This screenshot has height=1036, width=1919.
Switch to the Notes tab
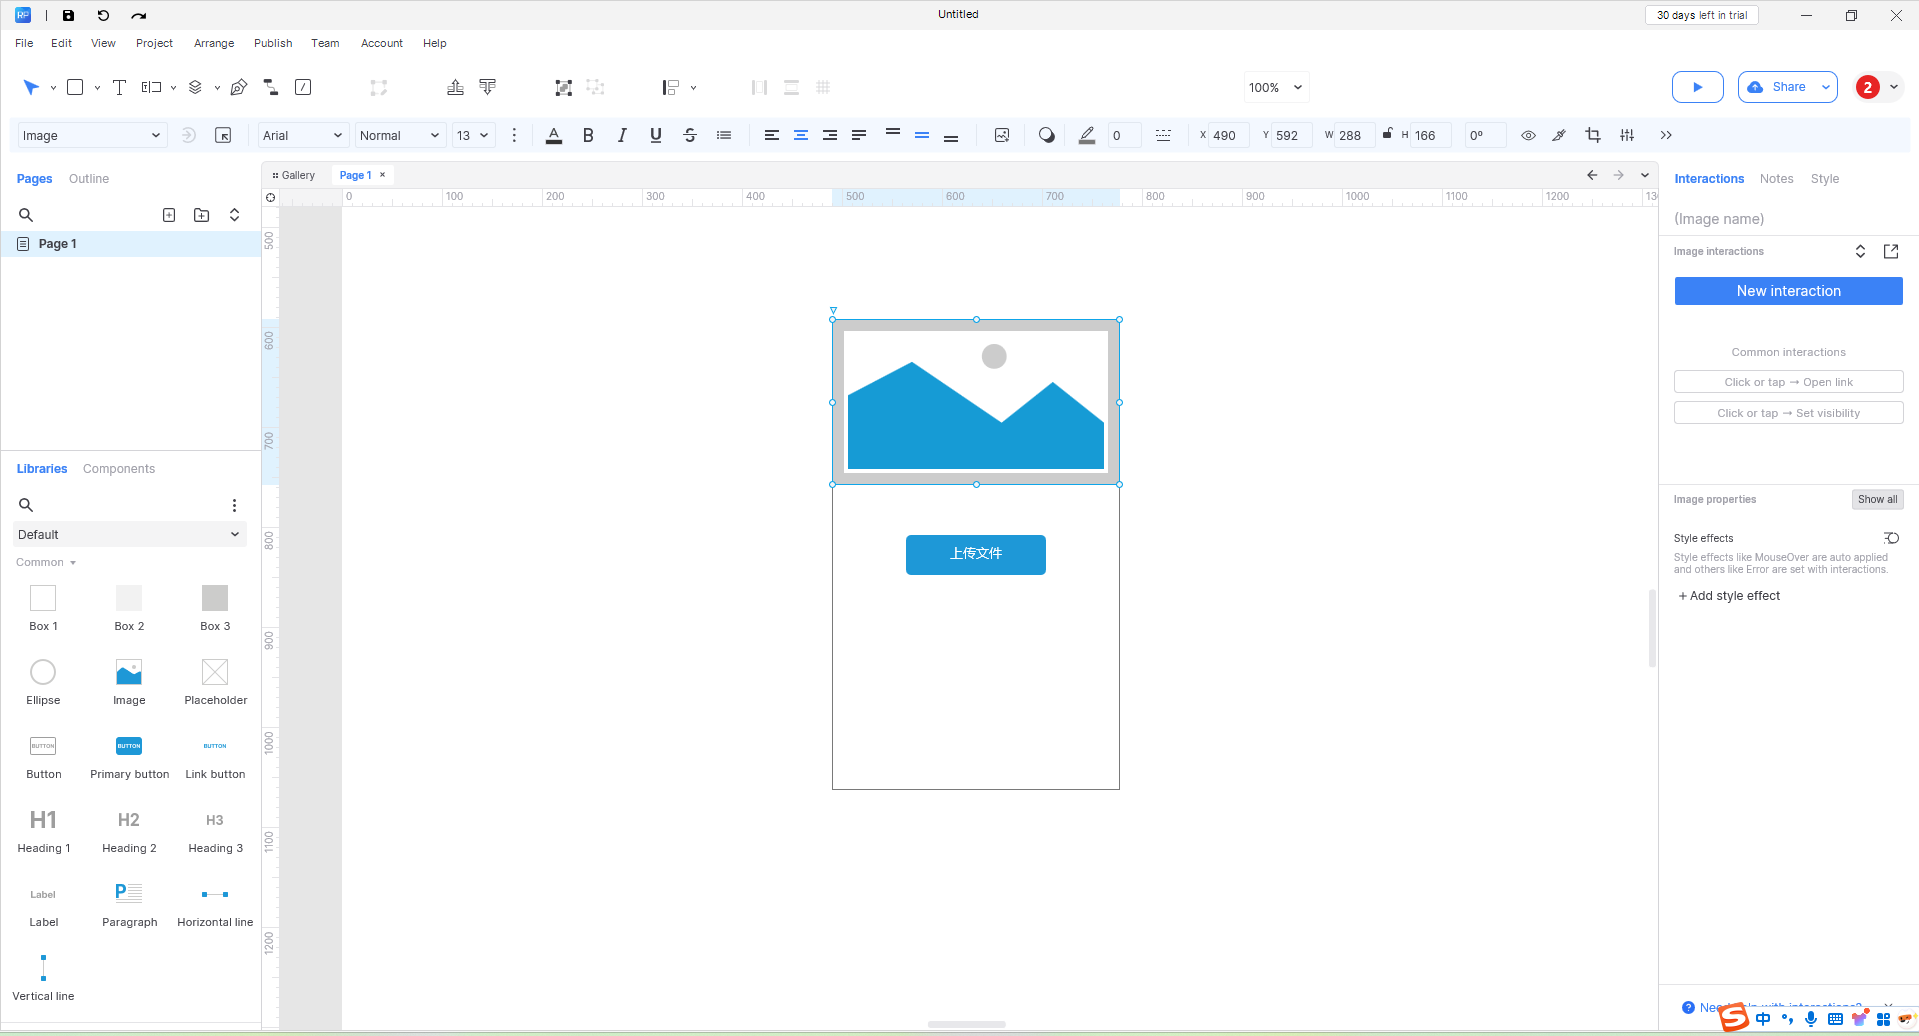tap(1777, 179)
